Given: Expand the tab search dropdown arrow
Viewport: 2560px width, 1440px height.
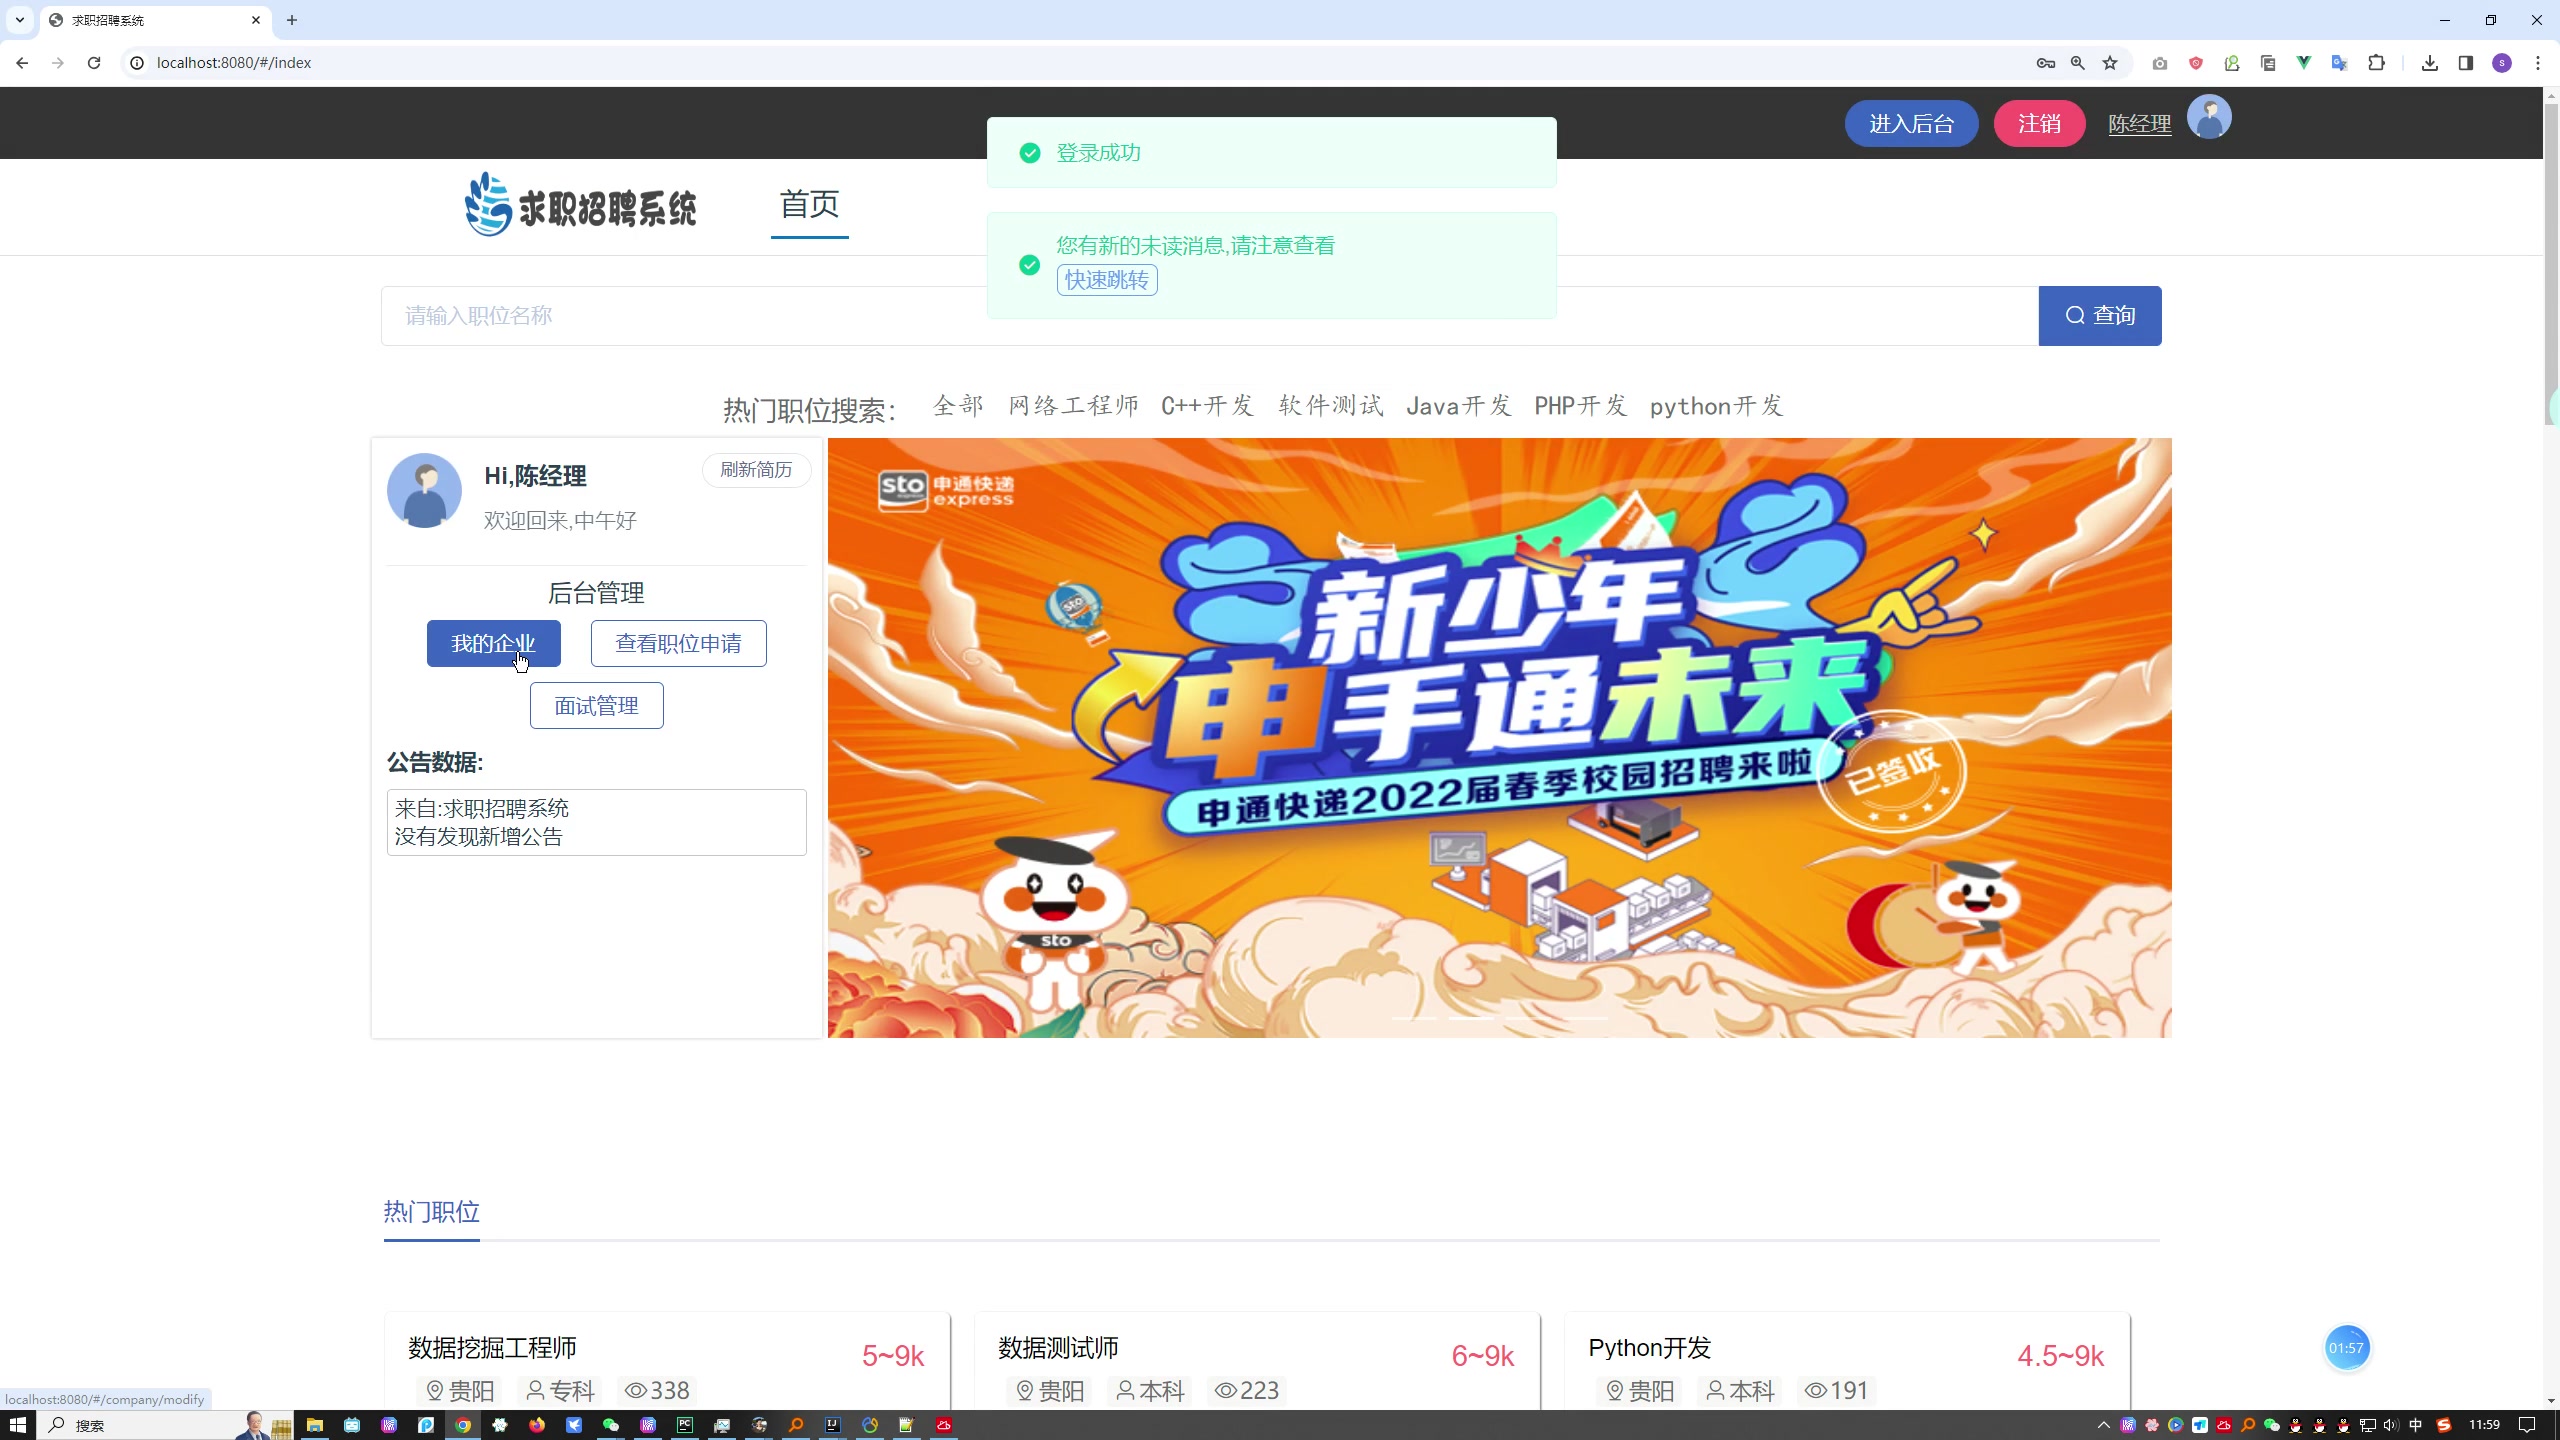Looking at the screenshot, I should pyautogui.click(x=20, y=20).
